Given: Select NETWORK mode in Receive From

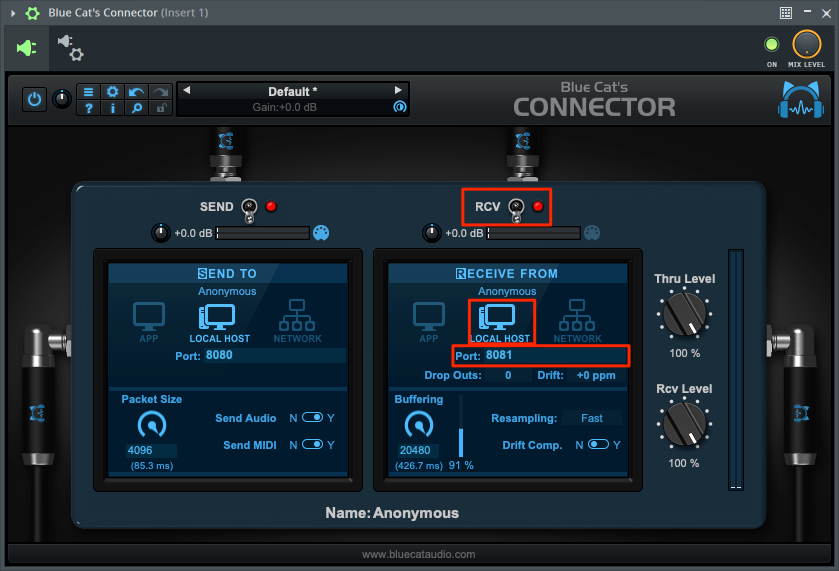Looking at the screenshot, I should pyautogui.click(x=577, y=322).
